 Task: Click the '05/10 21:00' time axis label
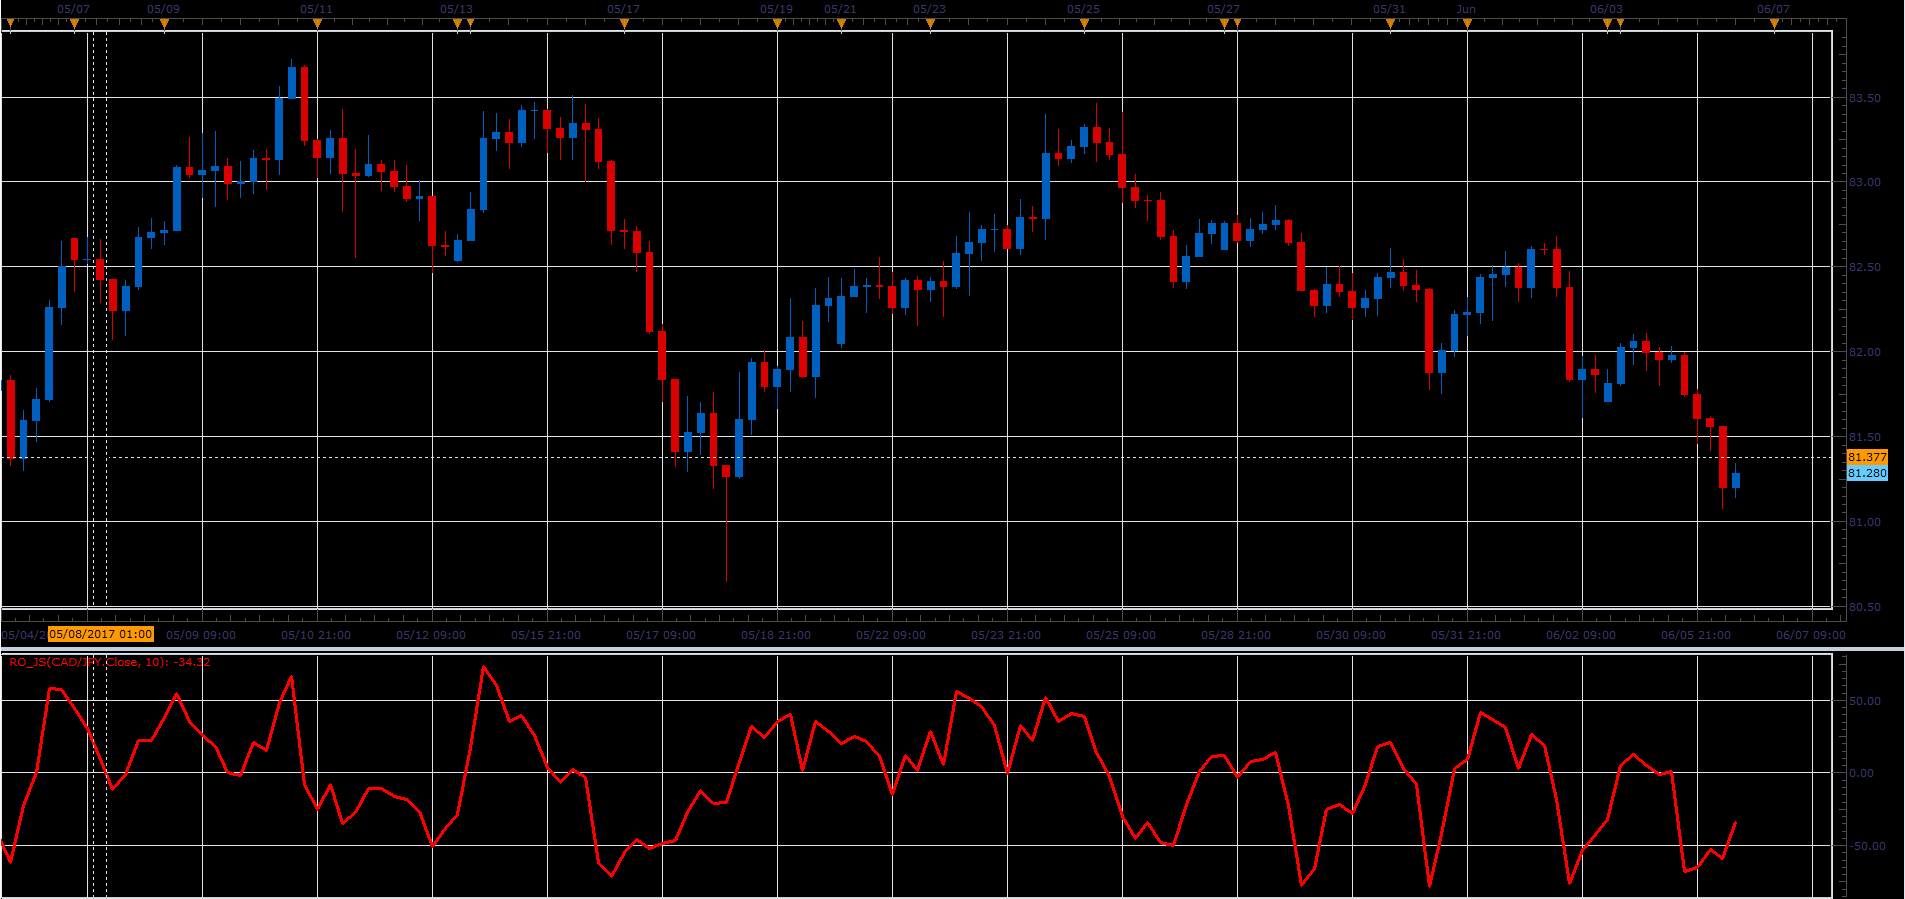(316, 635)
